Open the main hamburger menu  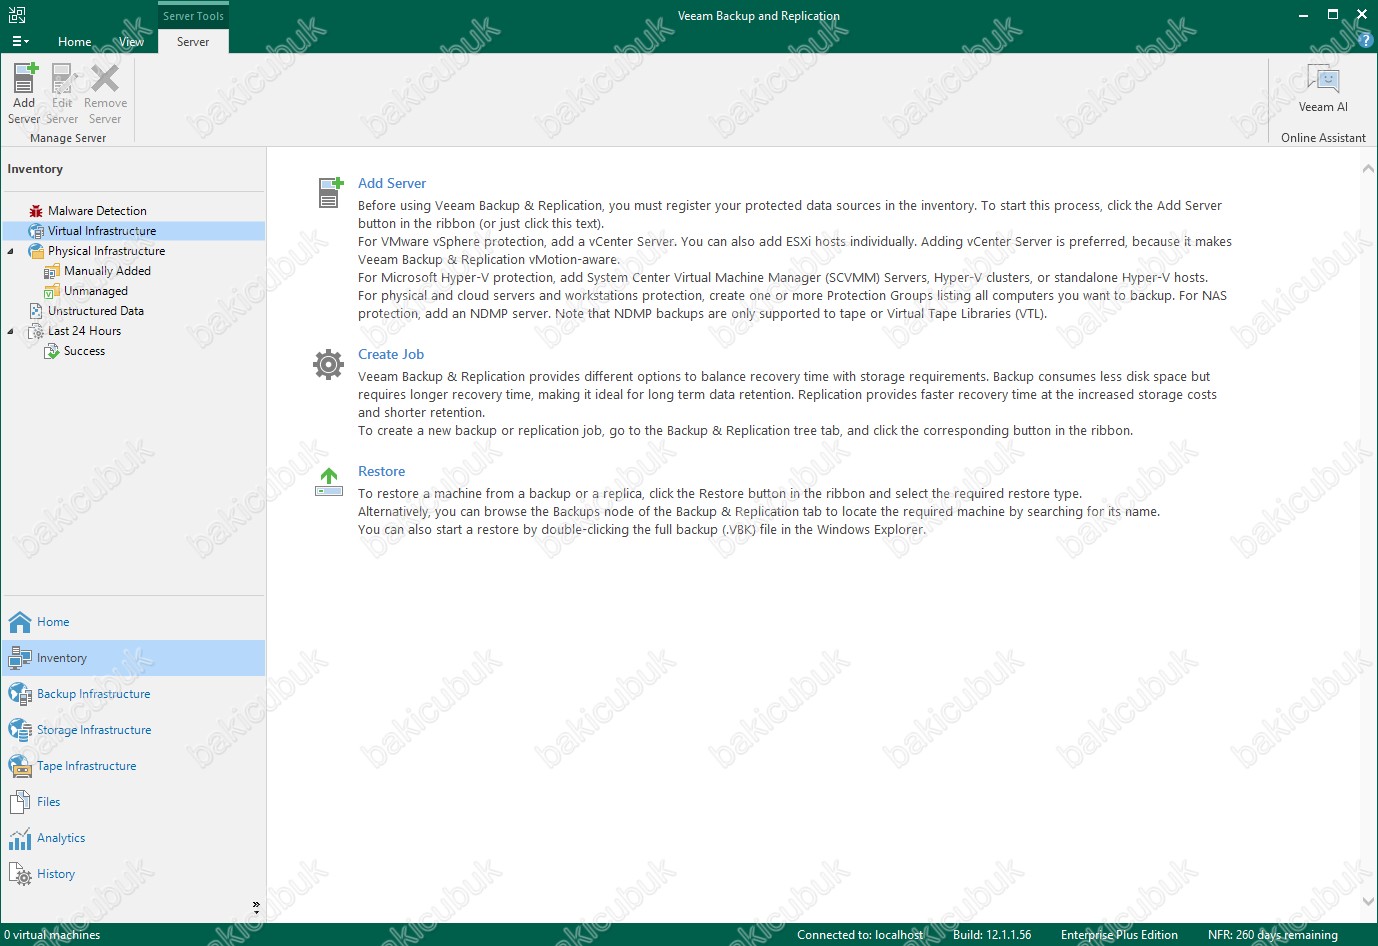pos(20,41)
